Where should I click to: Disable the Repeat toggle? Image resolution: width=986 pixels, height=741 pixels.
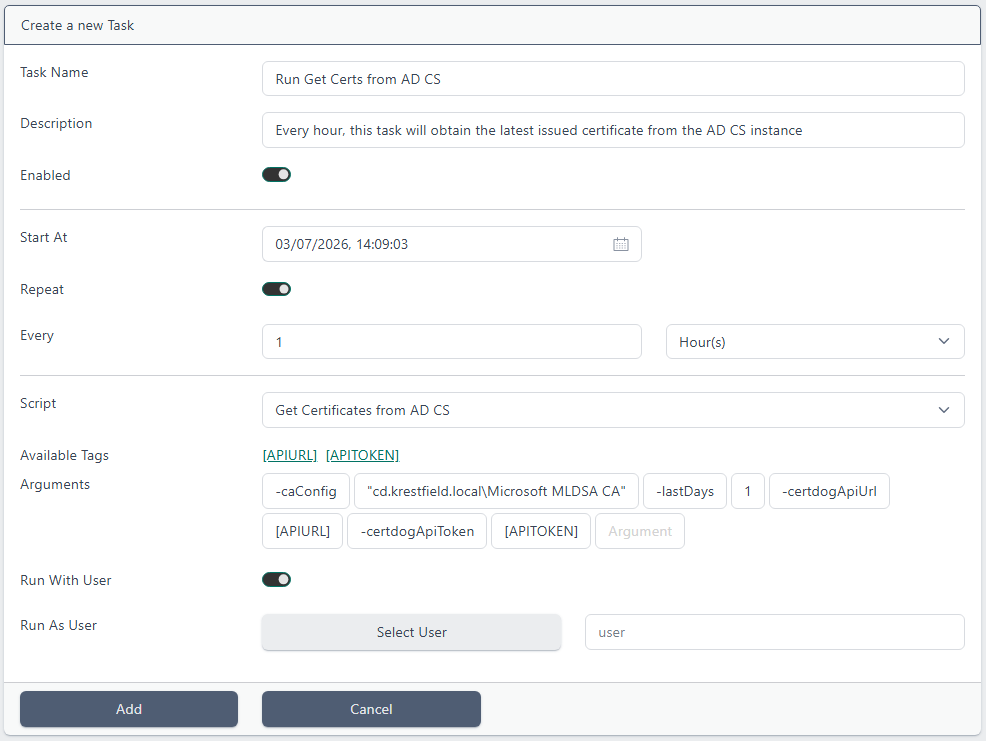[276, 289]
